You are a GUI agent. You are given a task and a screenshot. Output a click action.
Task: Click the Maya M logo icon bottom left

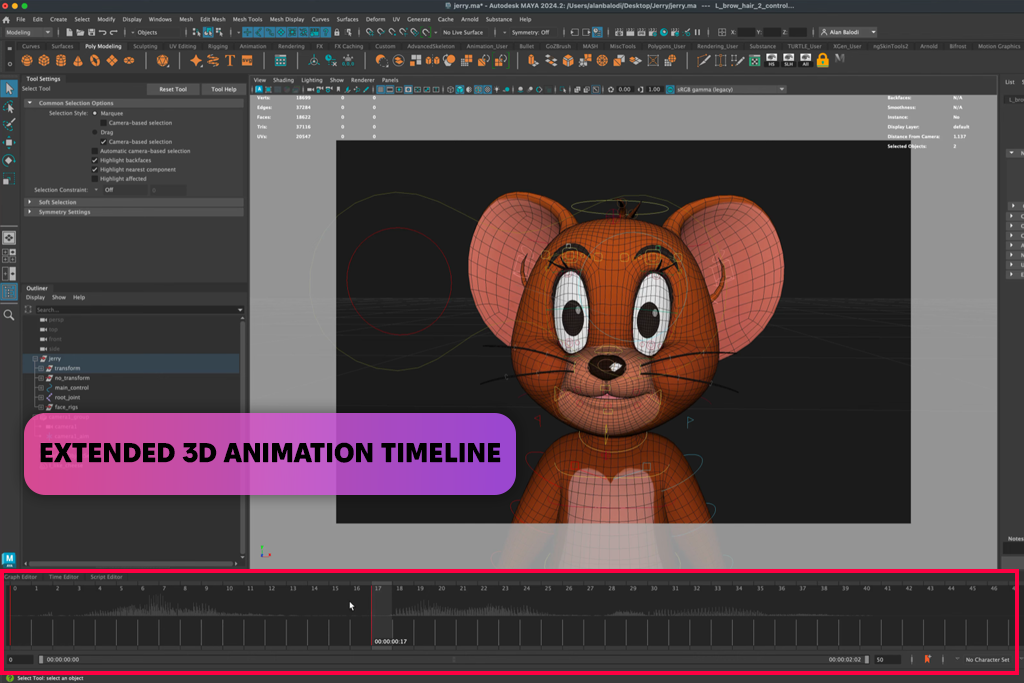(x=8, y=560)
